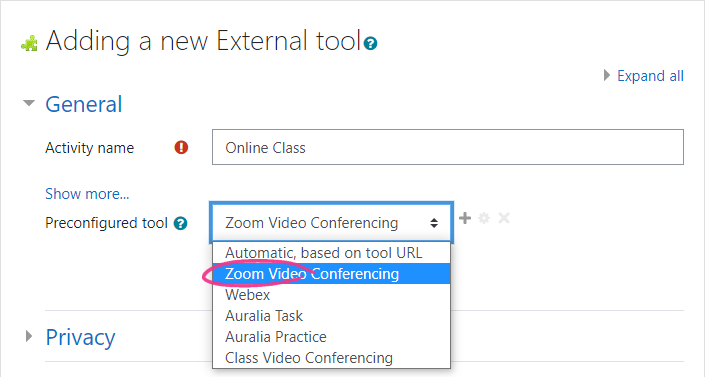Click into the Activity name text field
This screenshot has height=378, width=705.
(448, 147)
